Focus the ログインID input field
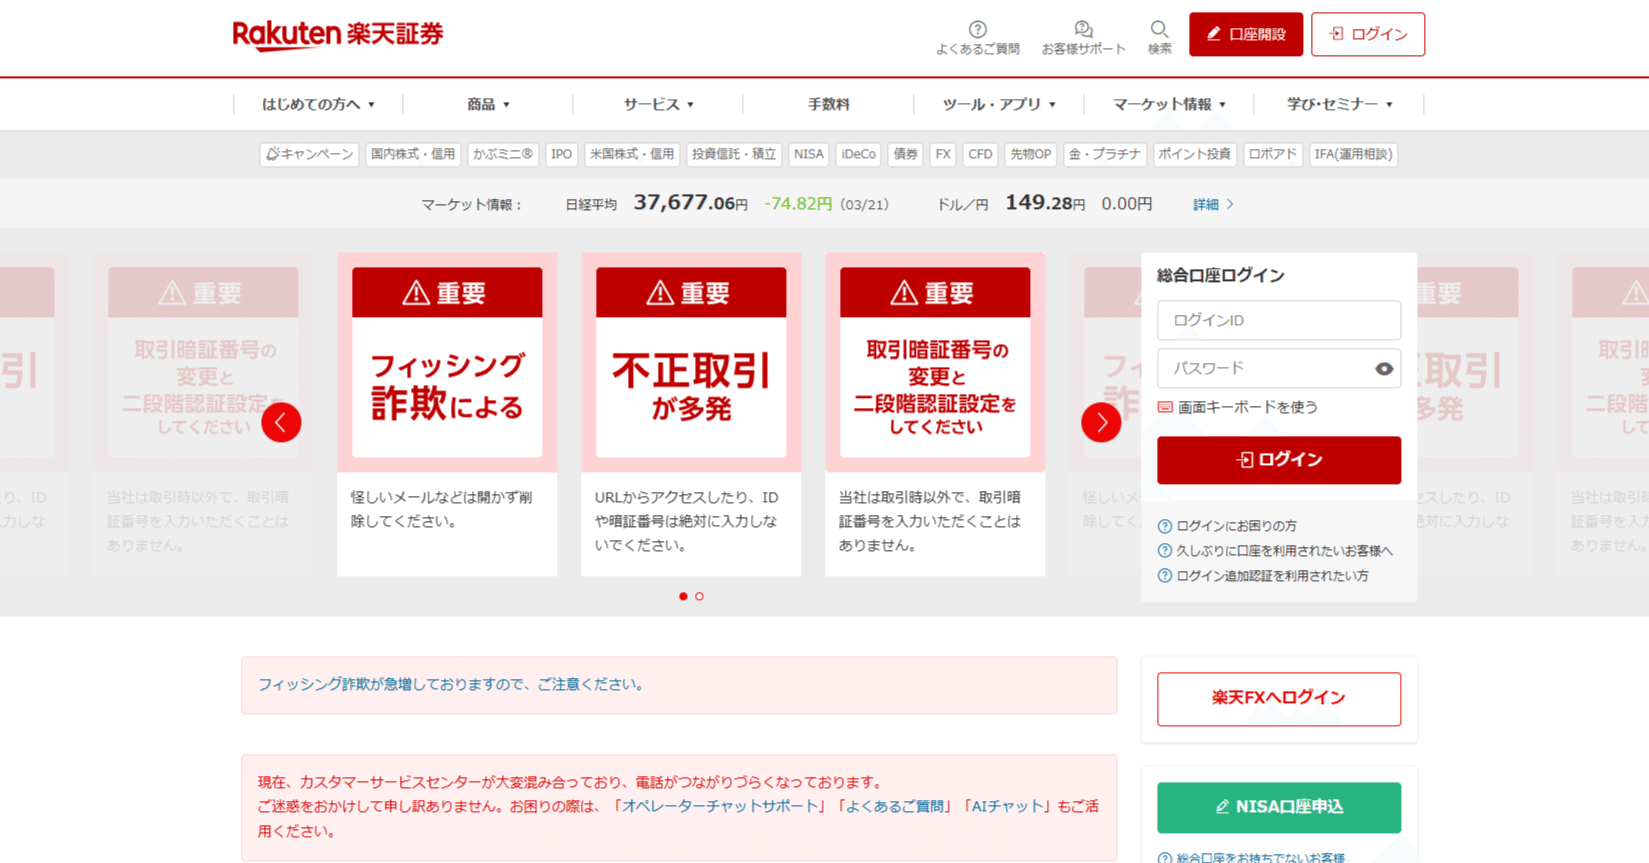The height and width of the screenshot is (863, 1649). [1279, 320]
